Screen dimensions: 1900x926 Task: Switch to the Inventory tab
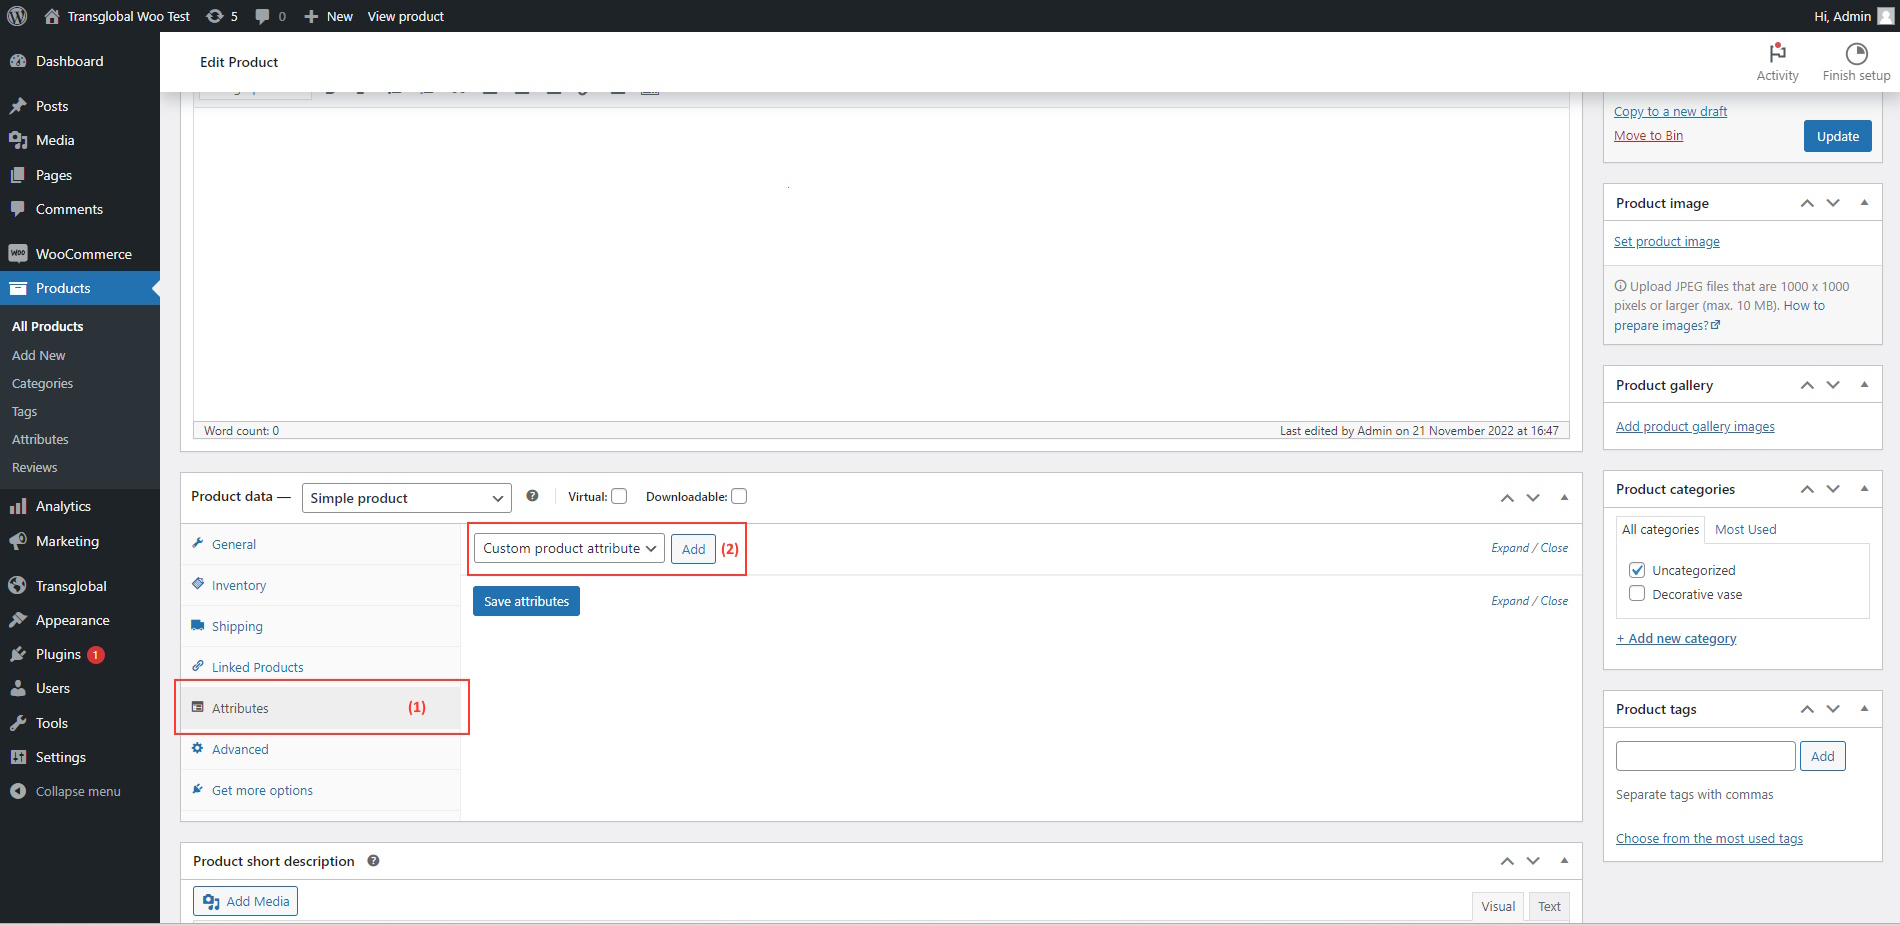pos(238,585)
